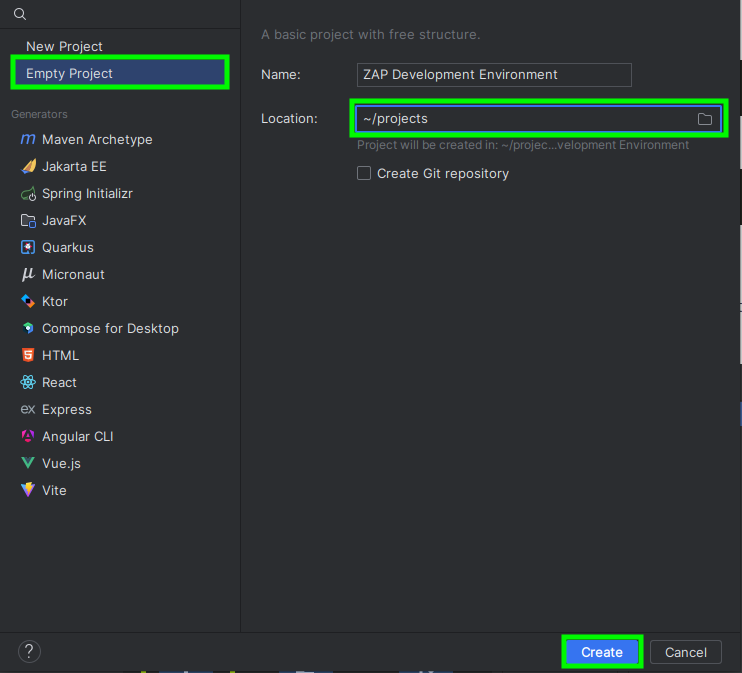Image resolution: width=742 pixels, height=673 pixels.
Task: Click the search magnifier icon
Action: (x=20, y=14)
